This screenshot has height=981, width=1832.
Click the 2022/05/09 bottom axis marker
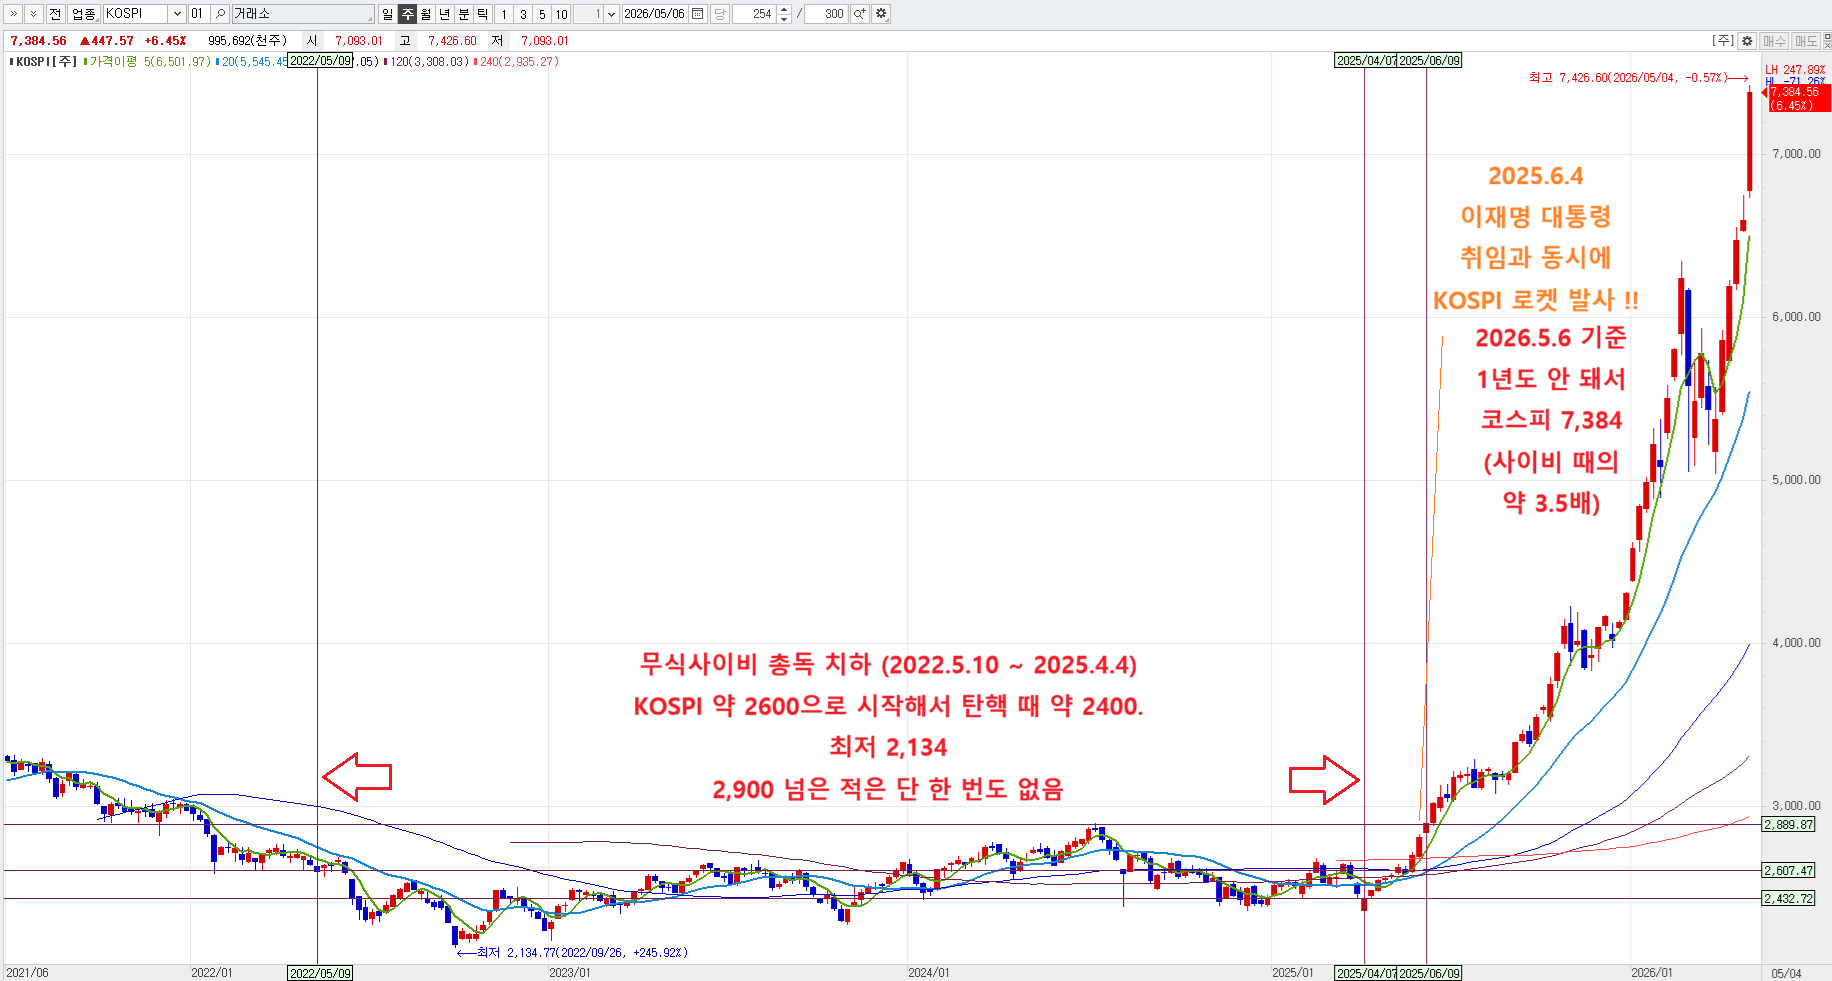pyautogui.click(x=320, y=973)
